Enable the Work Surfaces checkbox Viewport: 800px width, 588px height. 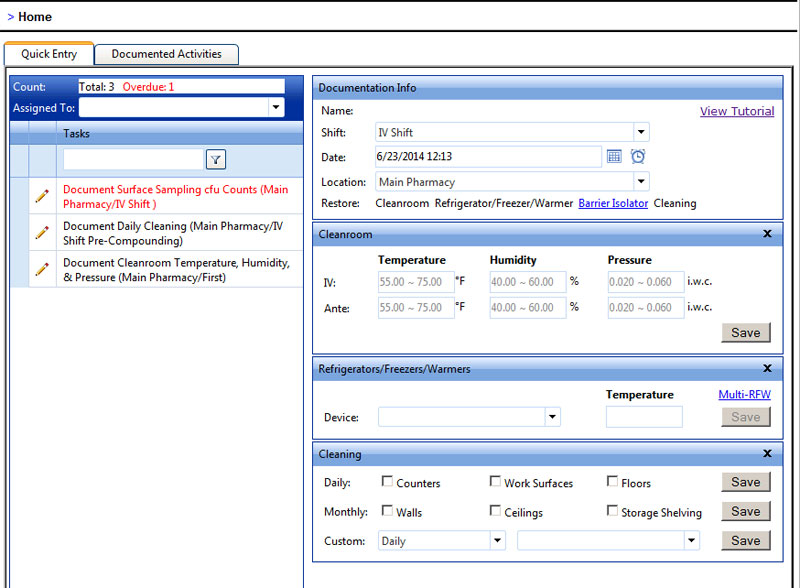(x=495, y=482)
